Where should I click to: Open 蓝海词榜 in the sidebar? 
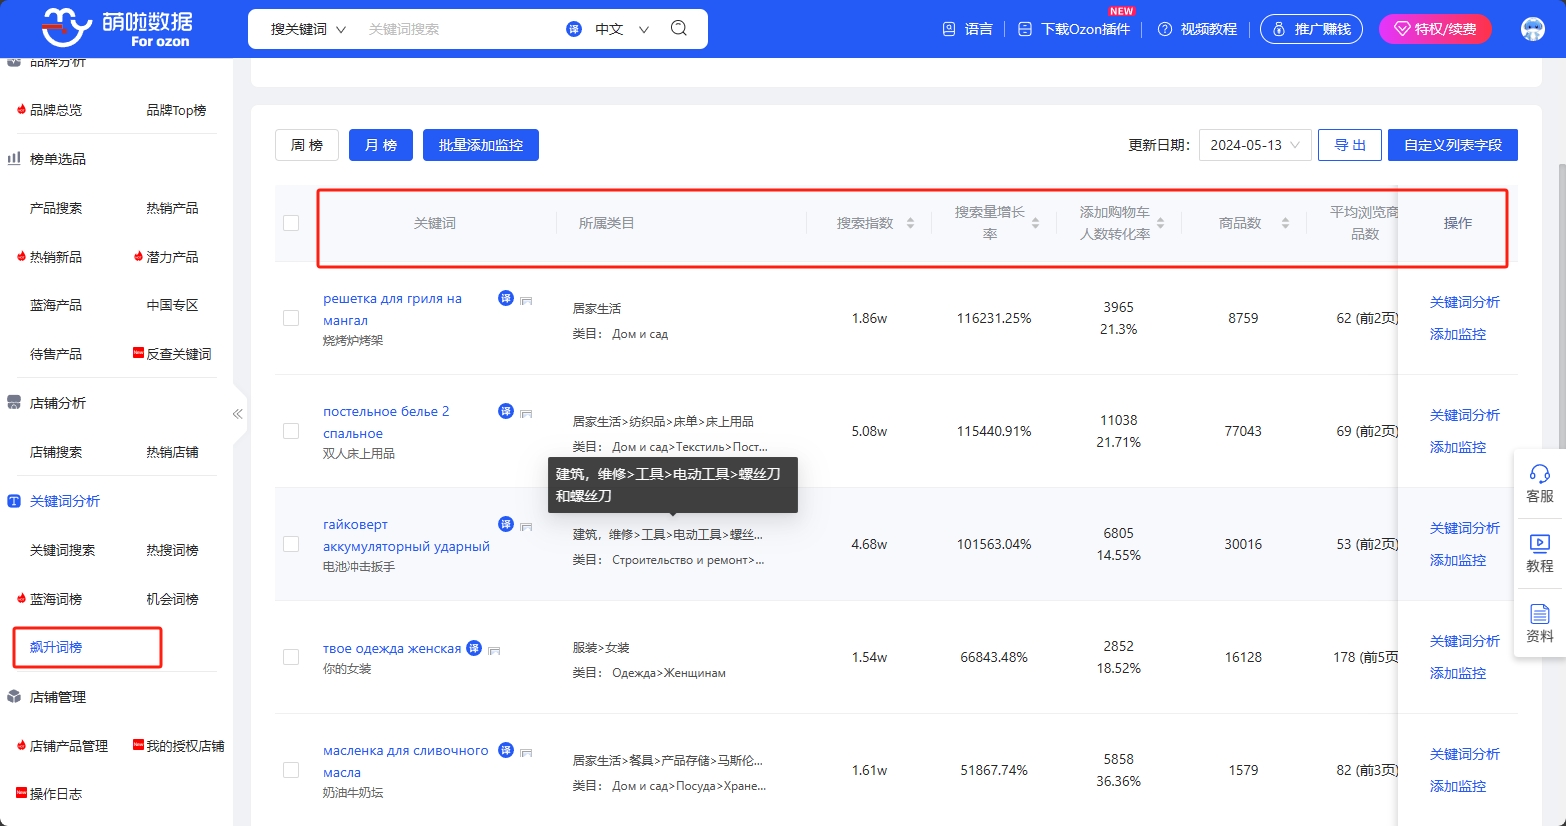[x=56, y=599]
